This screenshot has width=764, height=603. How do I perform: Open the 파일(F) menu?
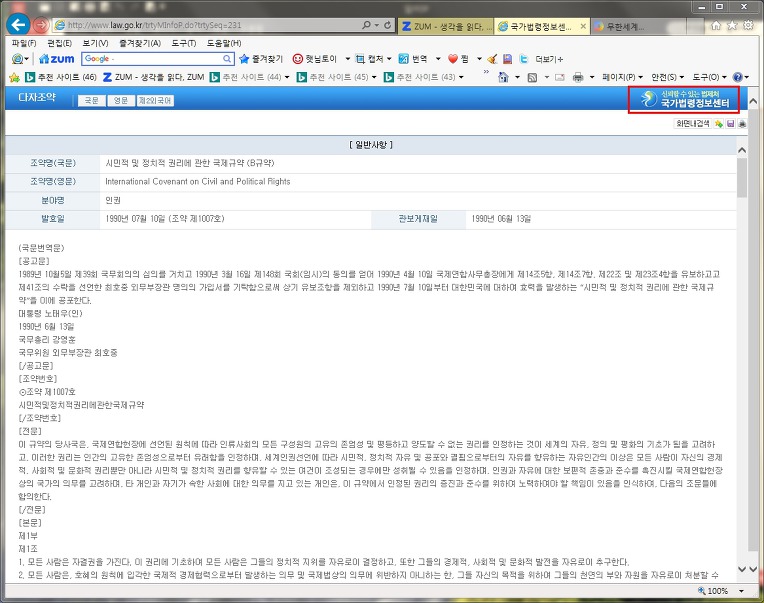24,43
